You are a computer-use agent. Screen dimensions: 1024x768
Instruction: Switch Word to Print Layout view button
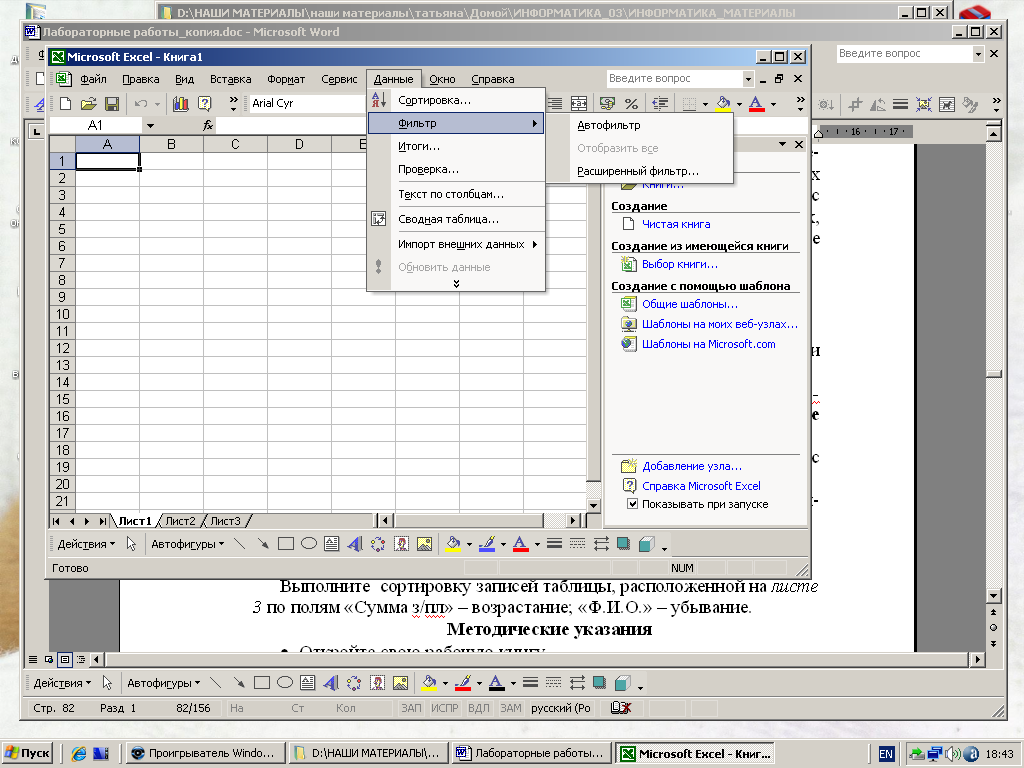click(65, 660)
